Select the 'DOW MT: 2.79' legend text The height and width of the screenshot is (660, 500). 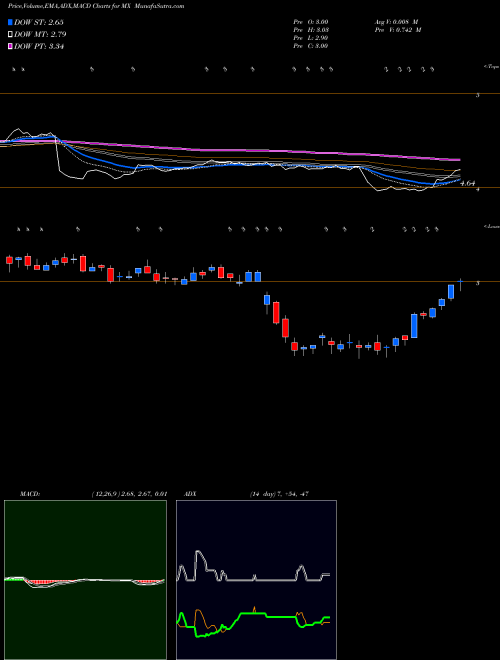[40, 34]
